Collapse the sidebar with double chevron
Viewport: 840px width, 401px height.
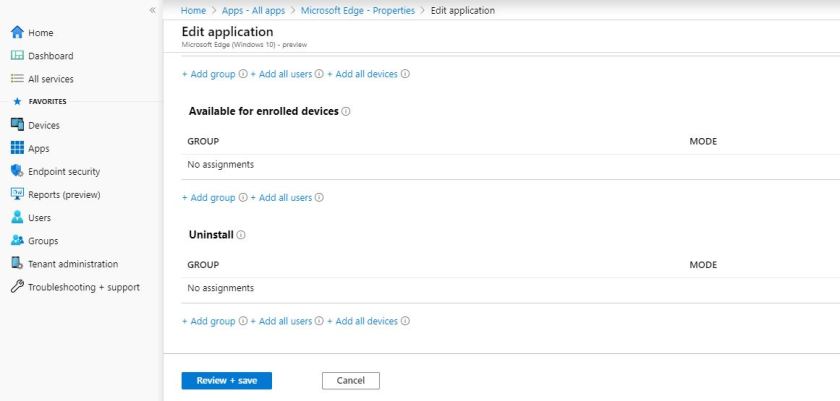pos(152,10)
